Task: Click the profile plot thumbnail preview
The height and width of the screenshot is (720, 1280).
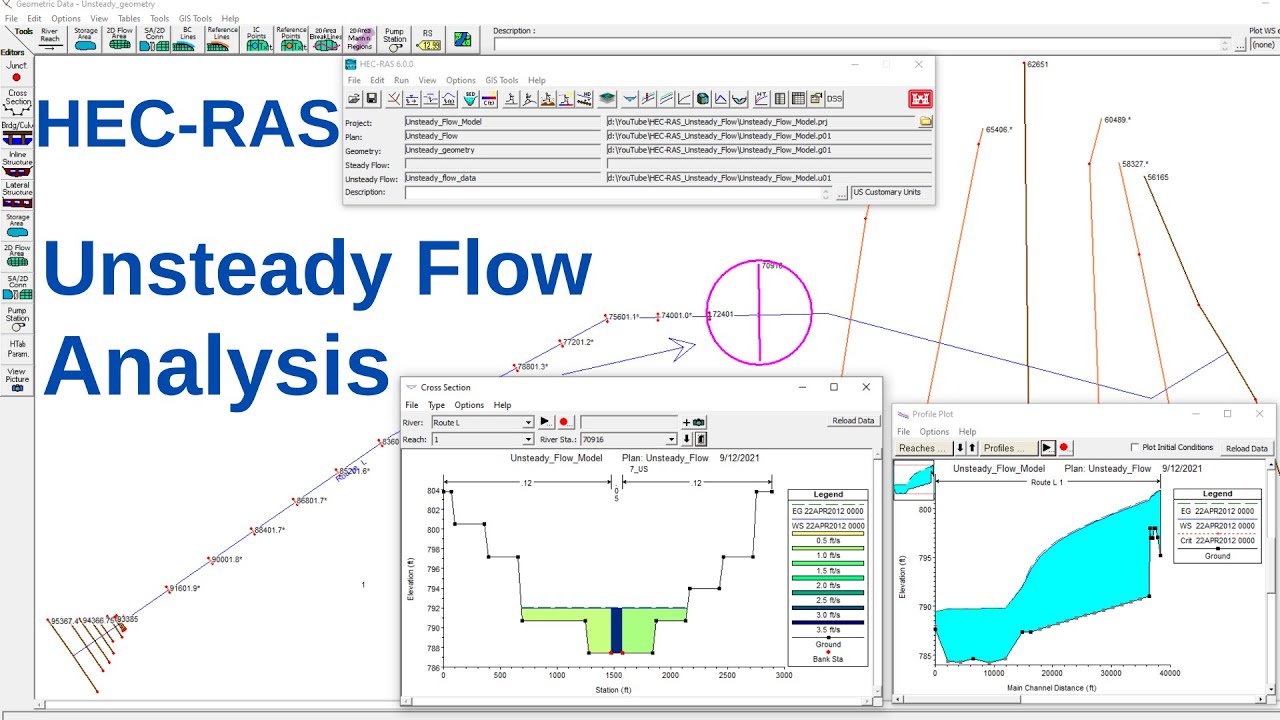Action: point(913,479)
